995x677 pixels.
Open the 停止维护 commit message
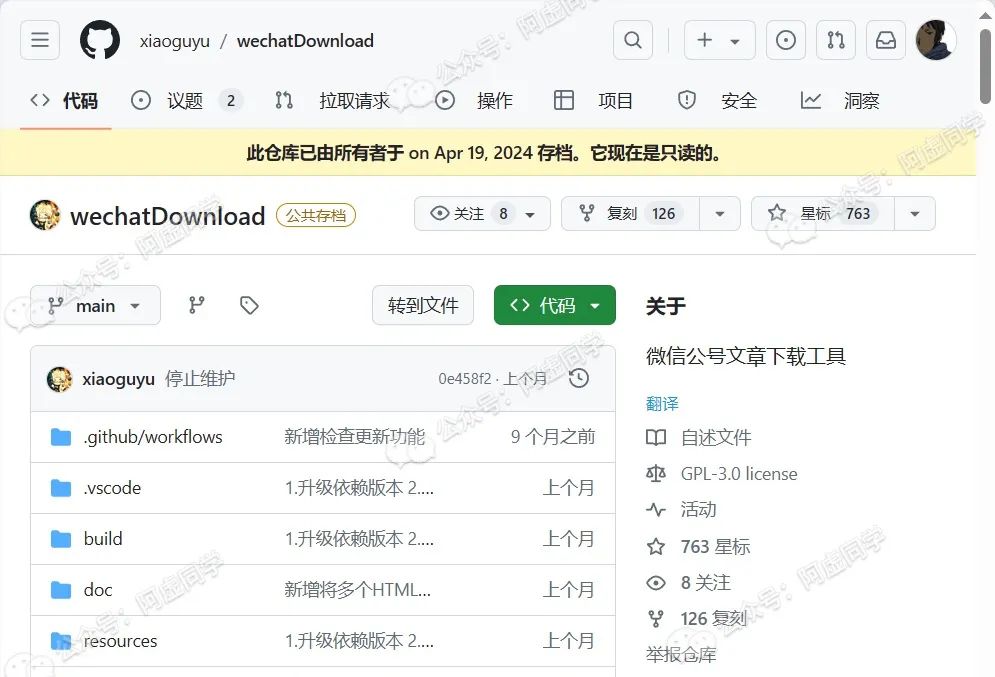[200, 379]
